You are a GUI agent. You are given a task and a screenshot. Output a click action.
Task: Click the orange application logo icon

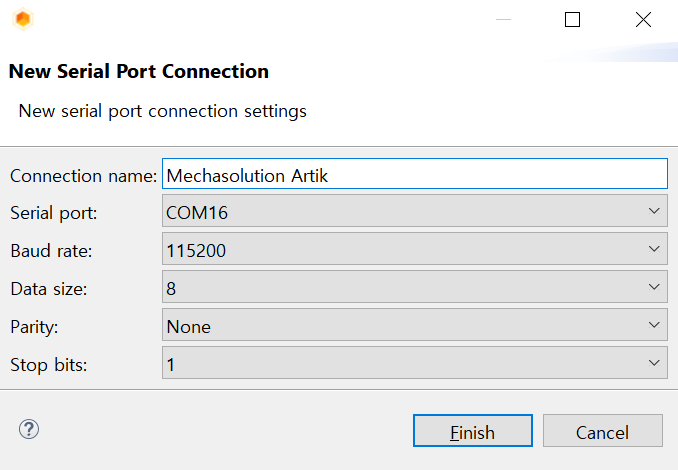pyautogui.click(x=23, y=19)
